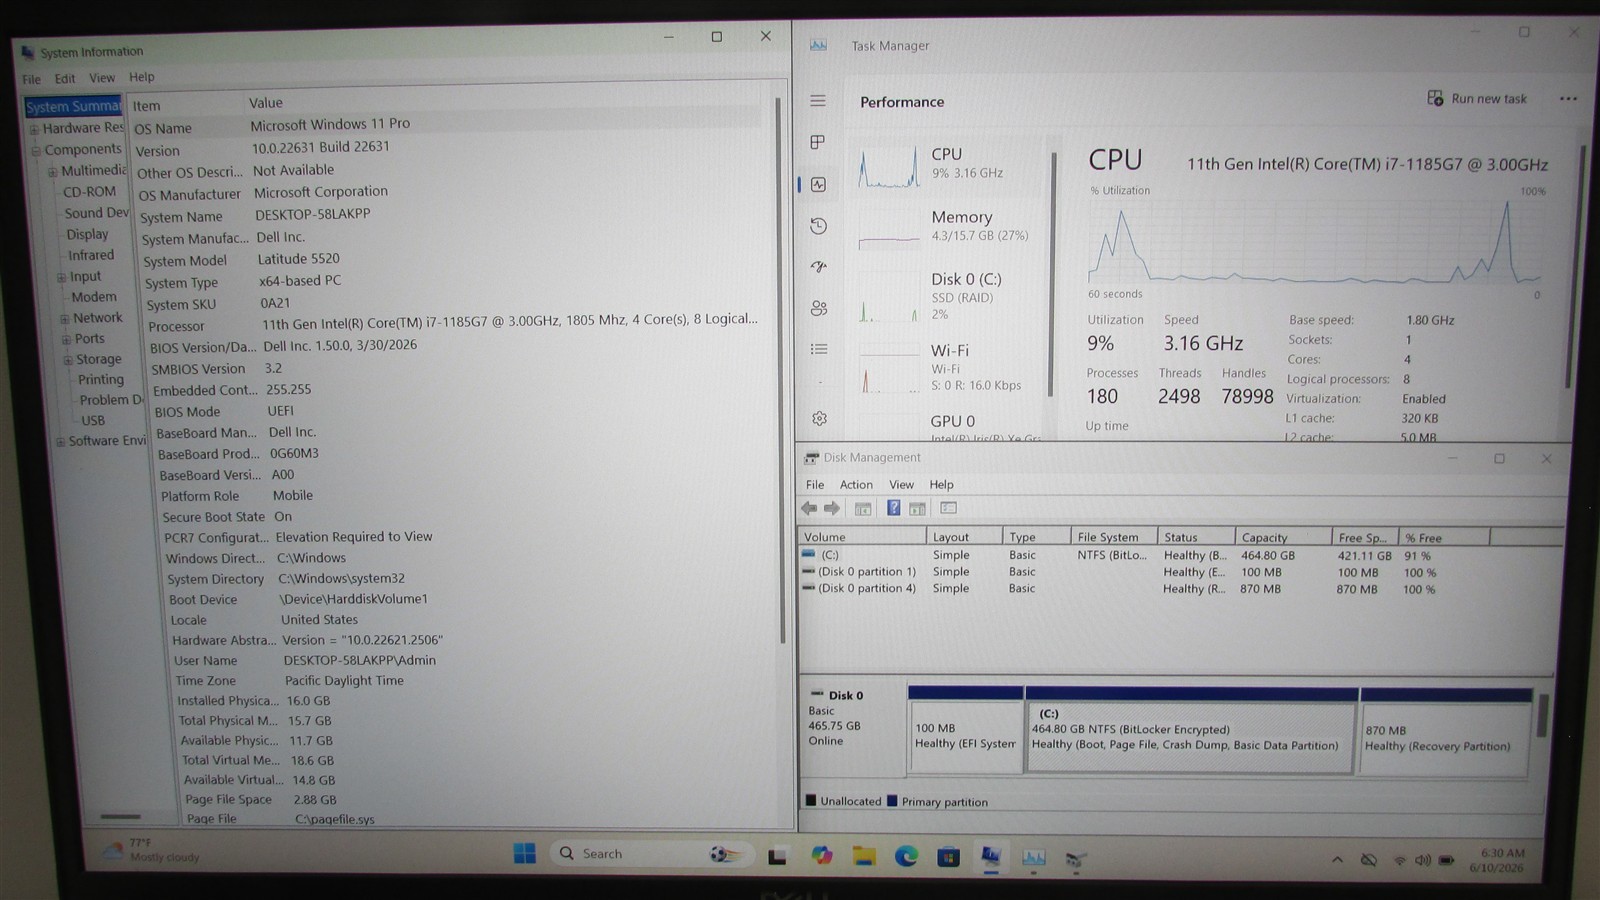Click Run new task button
This screenshot has height=900, width=1600.
tap(1477, 98)
